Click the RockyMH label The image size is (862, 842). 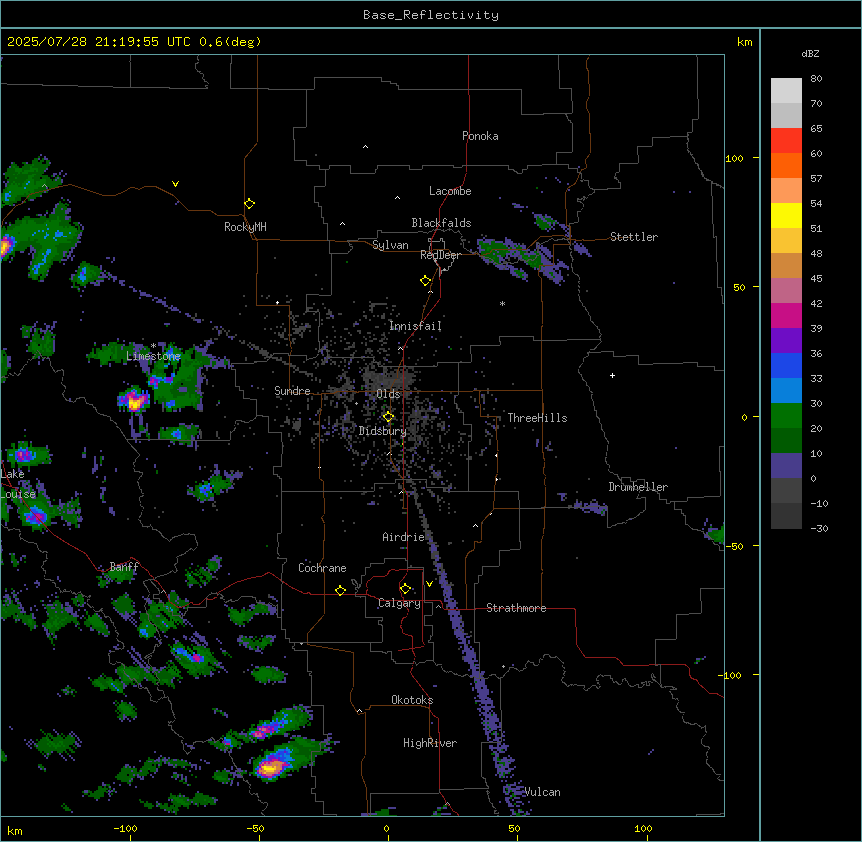pyautogui.click(x=245, y=227)
